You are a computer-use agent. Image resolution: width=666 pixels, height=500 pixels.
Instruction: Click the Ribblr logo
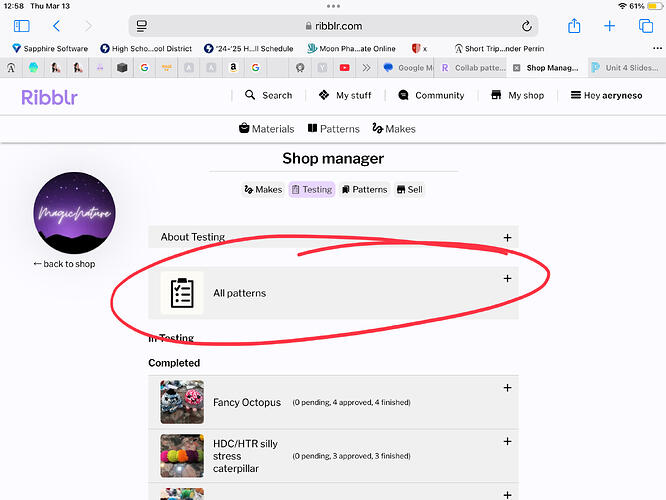point(49,97)
